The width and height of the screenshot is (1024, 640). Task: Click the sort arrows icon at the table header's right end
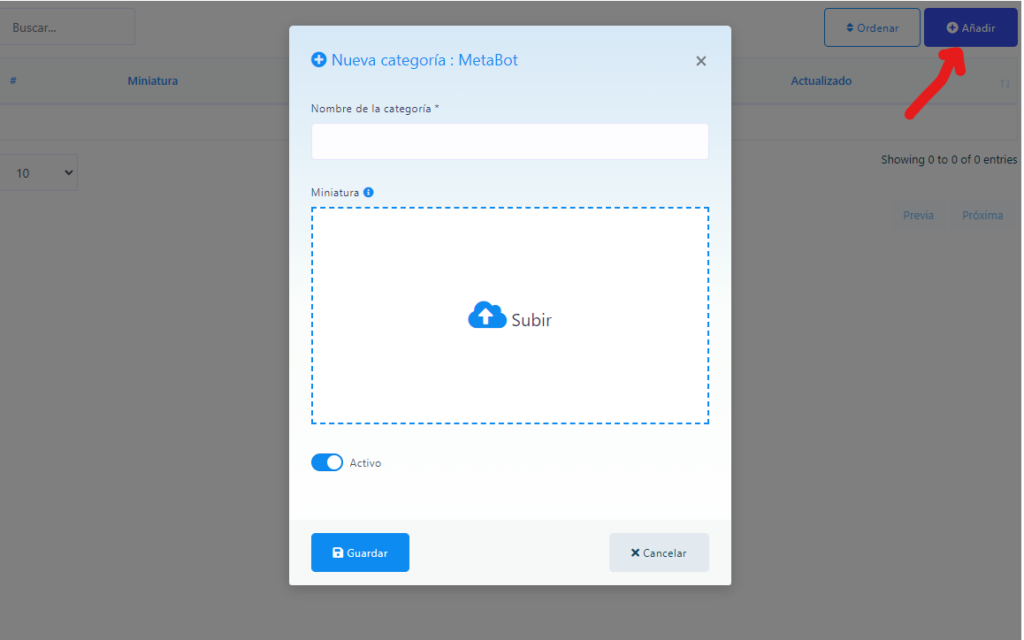click(x=1004, y=84)
